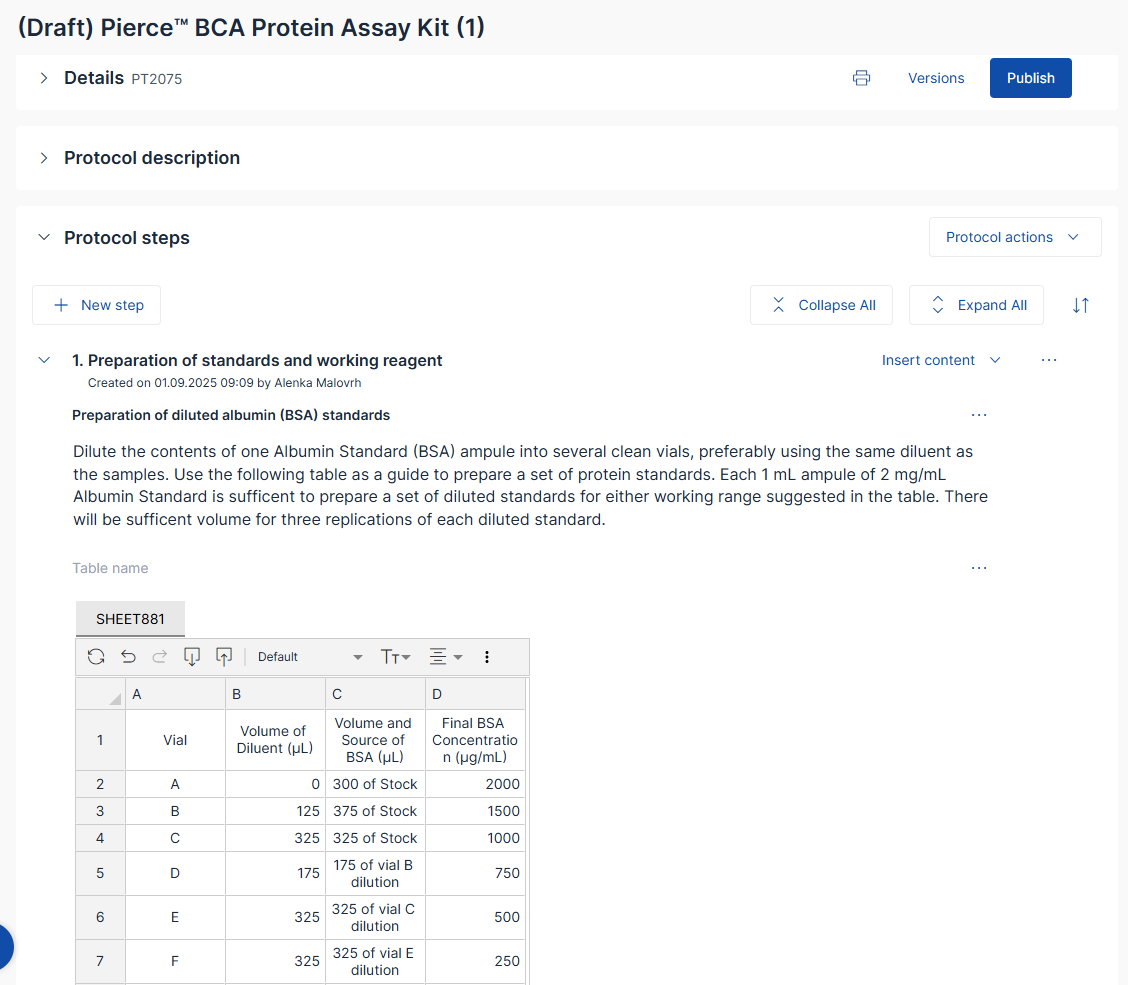Expand the Details section
The height and width of the screenshot is (985, 1128).
pyautogui.click(x=44, y=78)
